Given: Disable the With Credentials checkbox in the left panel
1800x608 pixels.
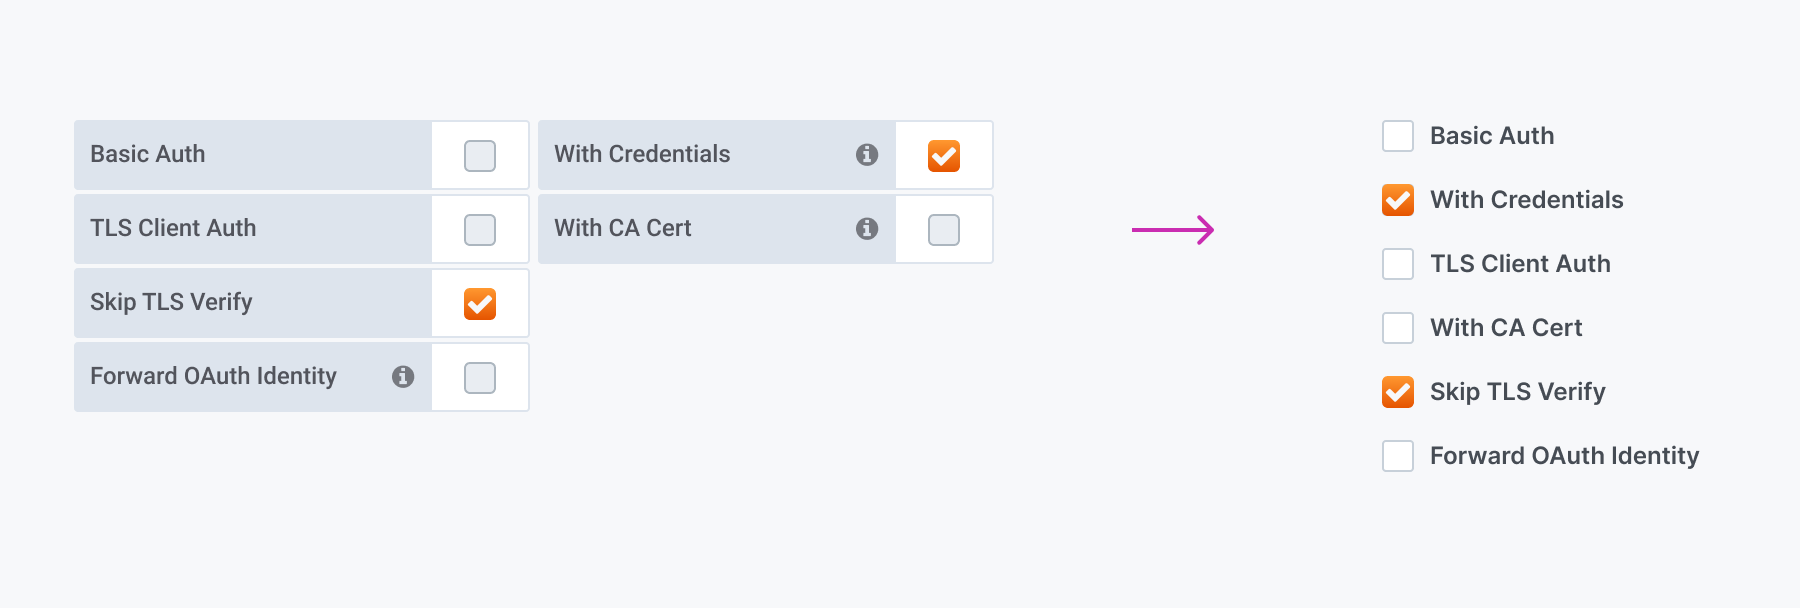Looking at the screenshot, I should click(x=942, y=155).
